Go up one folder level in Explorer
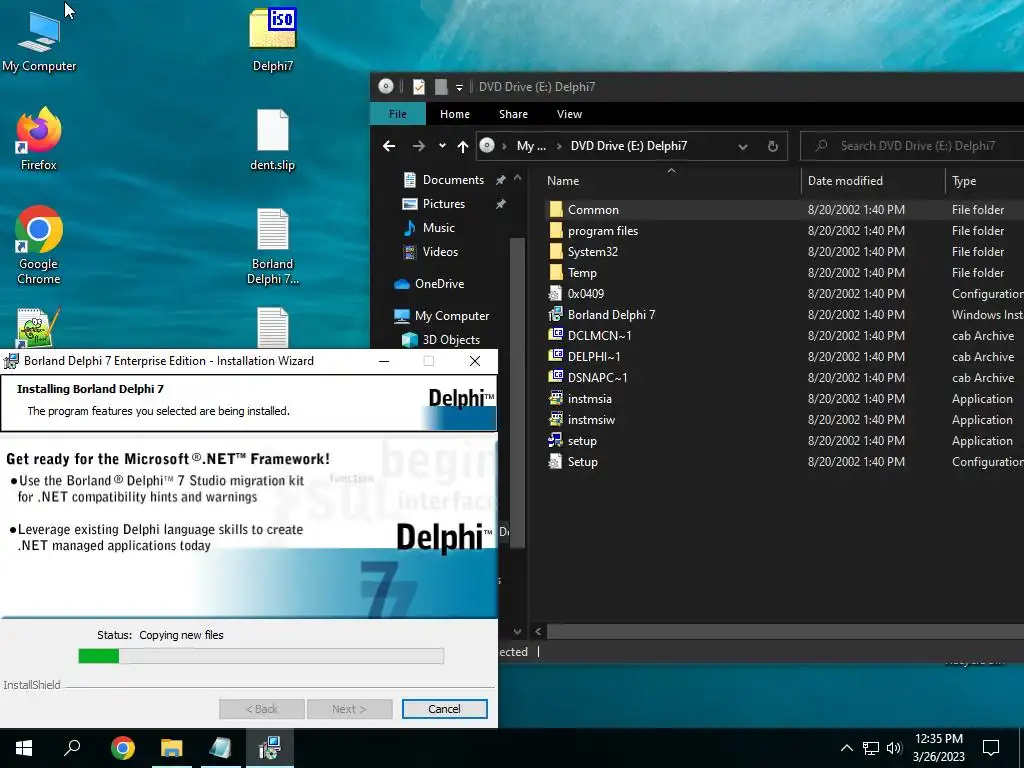 pos(462,146)
